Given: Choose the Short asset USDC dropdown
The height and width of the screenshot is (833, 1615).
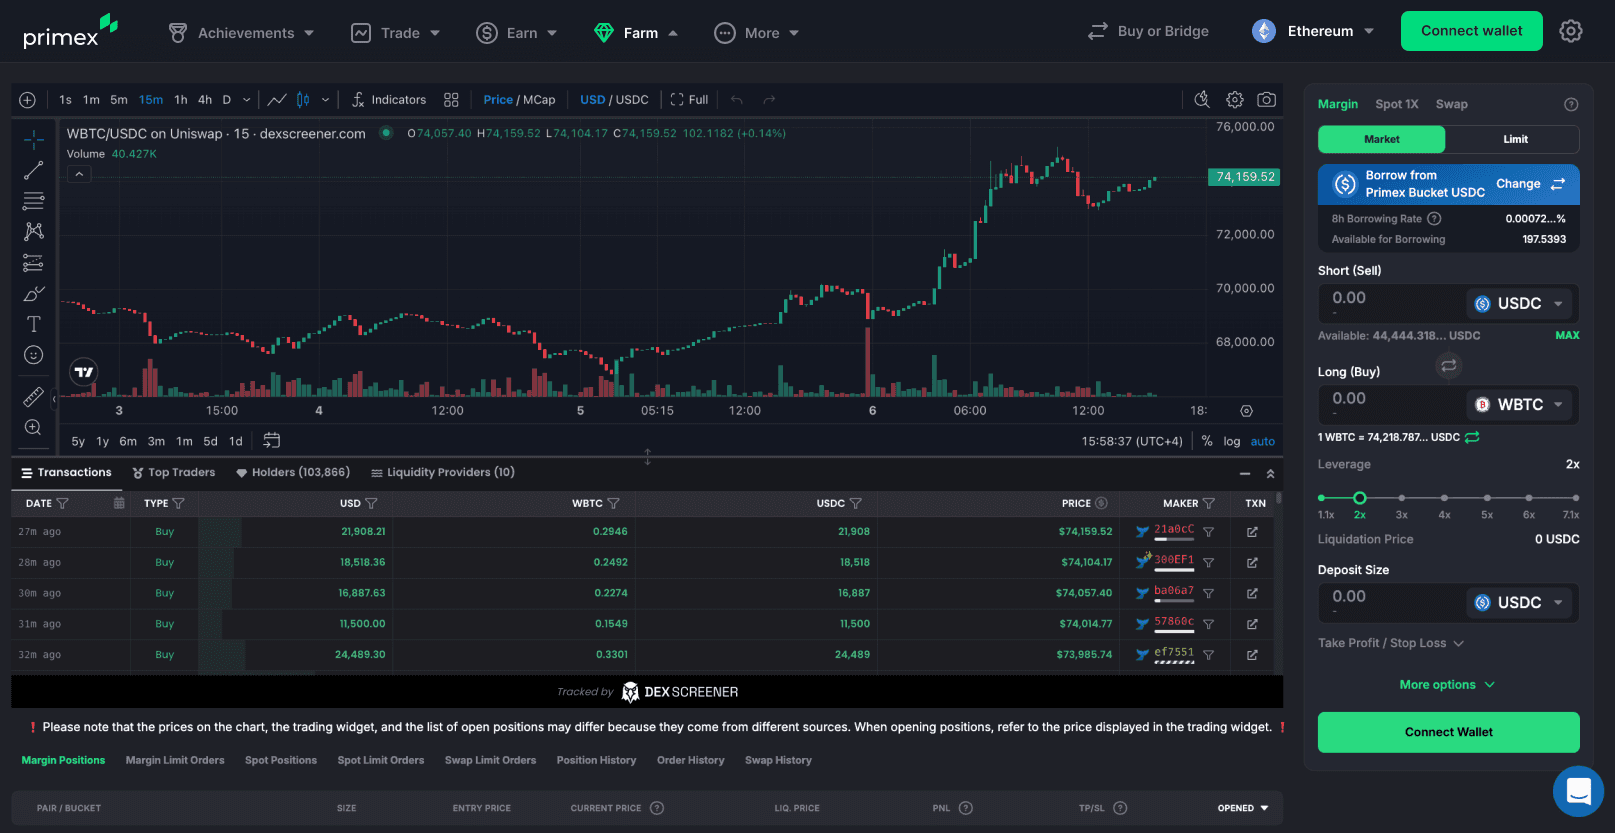Looking at the screenshot, I should [1520, 304].
